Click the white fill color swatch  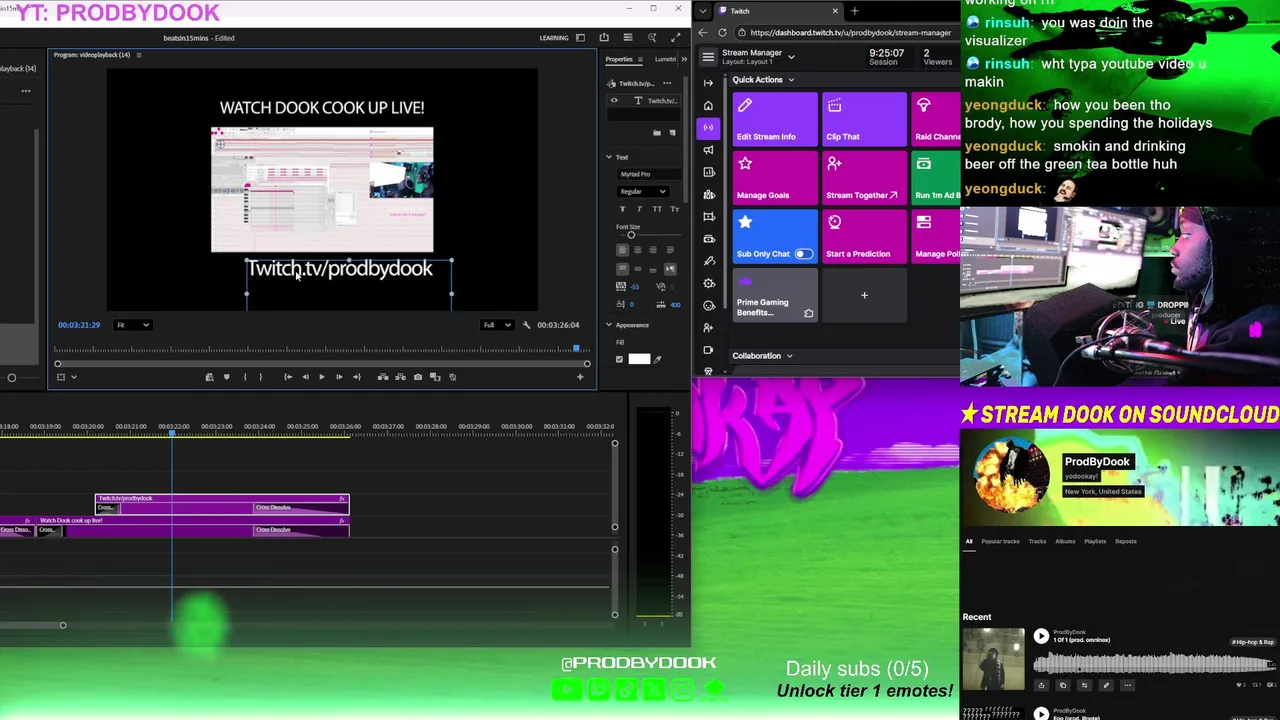coord(639,359)
